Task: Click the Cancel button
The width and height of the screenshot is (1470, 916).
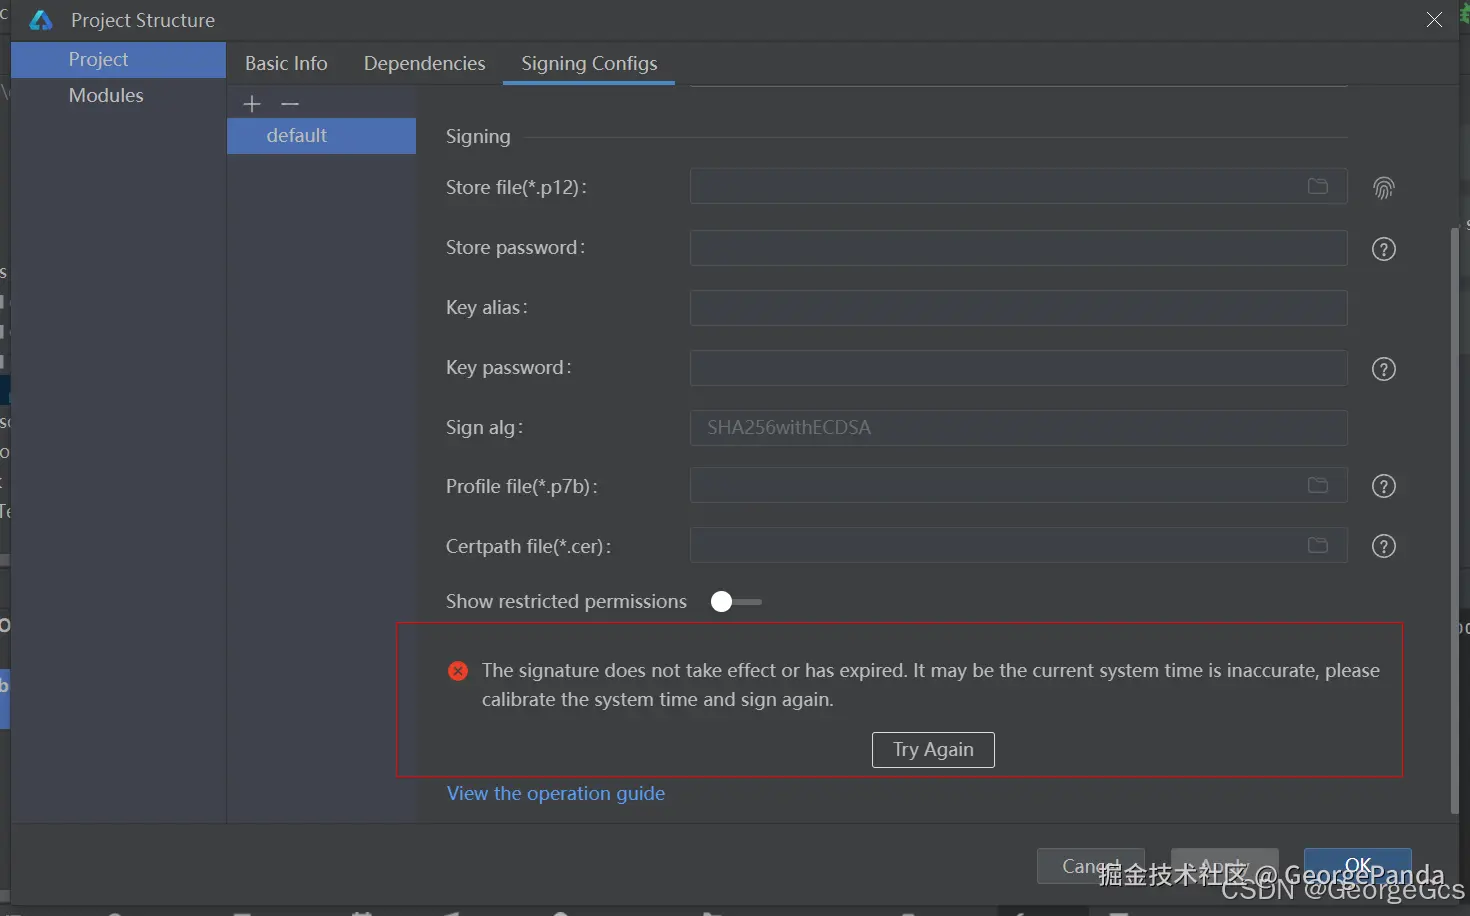Action: pyautogui.click(x=1091, y=866)
